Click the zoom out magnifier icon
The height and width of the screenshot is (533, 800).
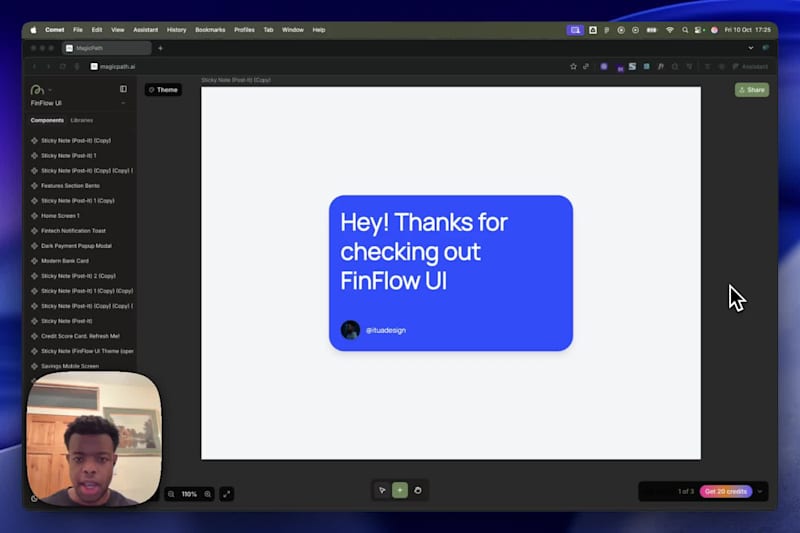pos(171,494)
